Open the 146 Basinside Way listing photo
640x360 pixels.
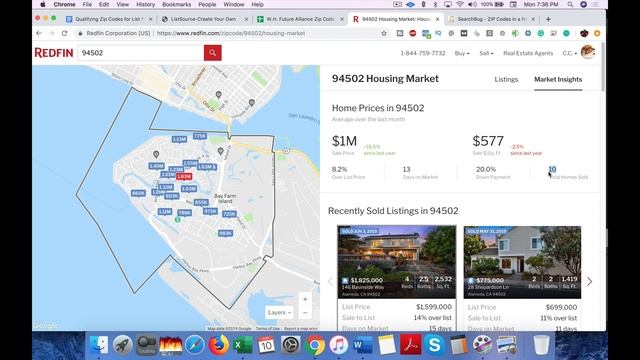397,262
